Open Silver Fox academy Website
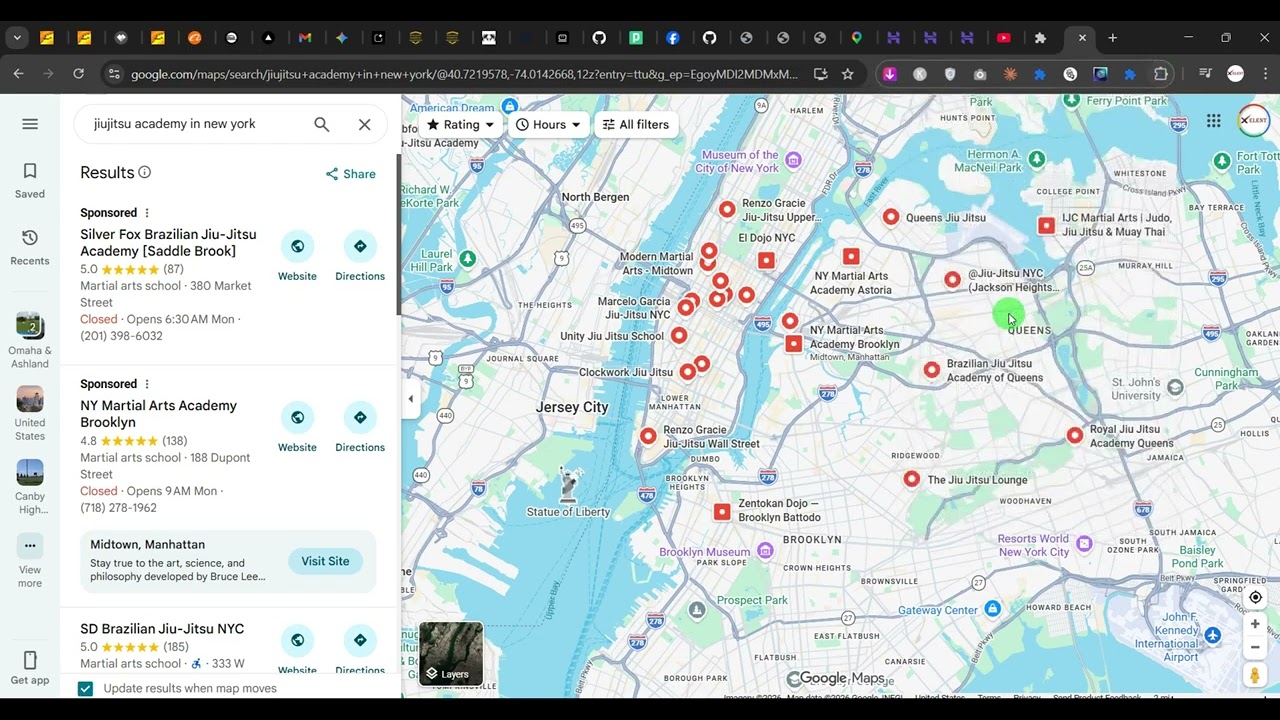The image size is (1280, 720). click(x=297, y=257)
